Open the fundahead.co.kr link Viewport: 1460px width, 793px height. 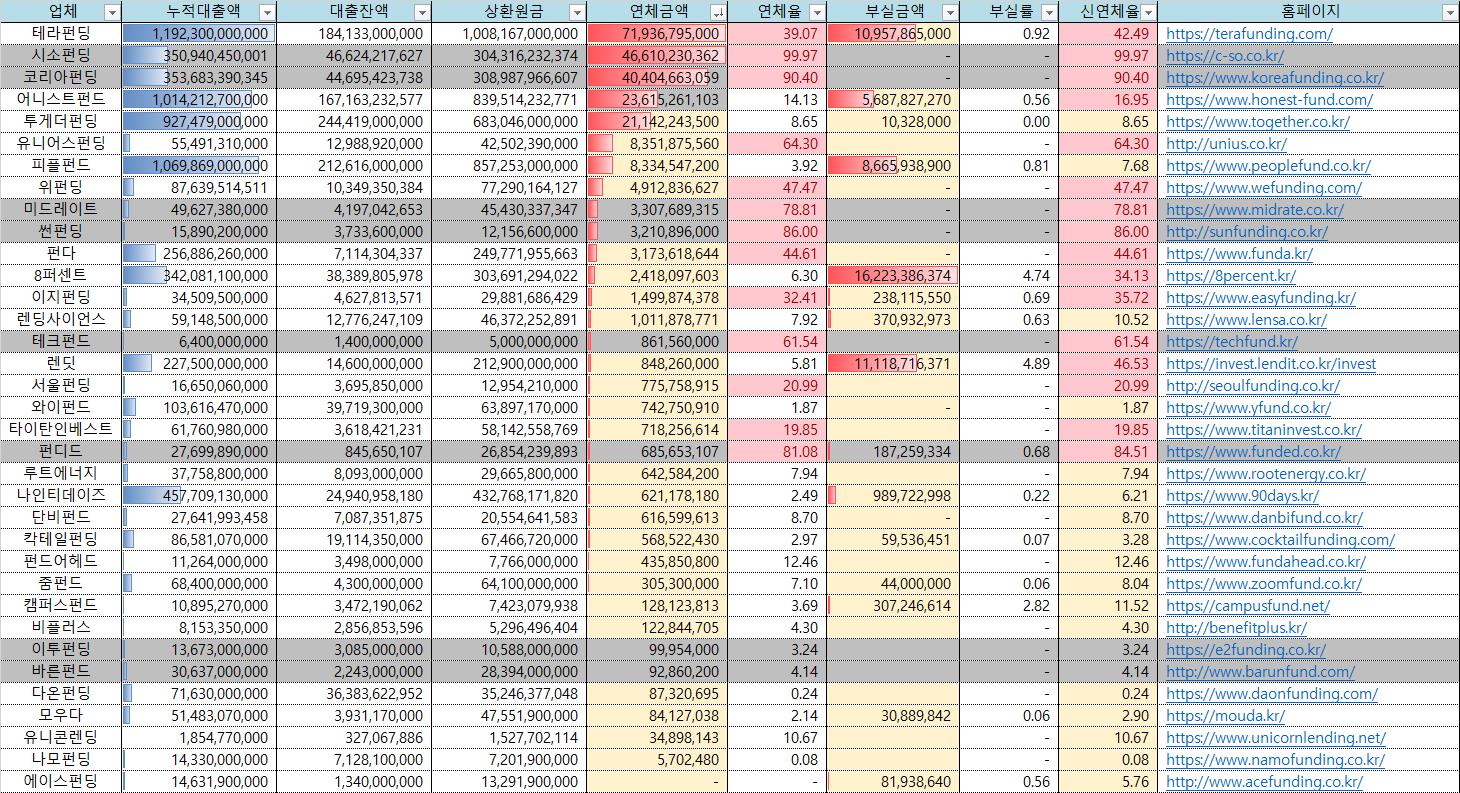pyautogui.click(x=1264, y=562)
